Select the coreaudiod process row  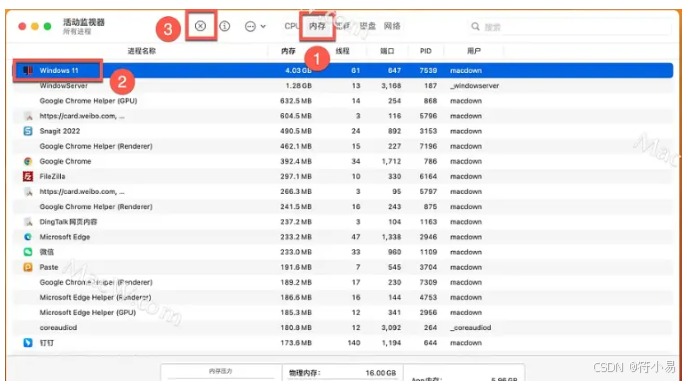[342, 327]
